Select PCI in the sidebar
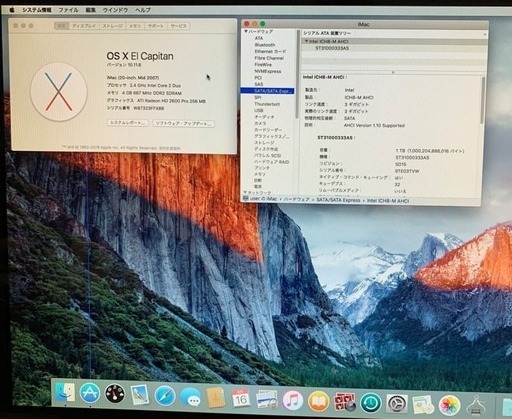This screenshot has height=419, width=512. (258, 78)
